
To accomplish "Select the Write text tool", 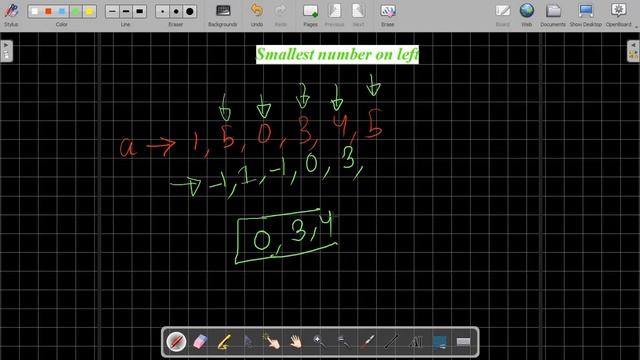I will (x=415, y=342).
